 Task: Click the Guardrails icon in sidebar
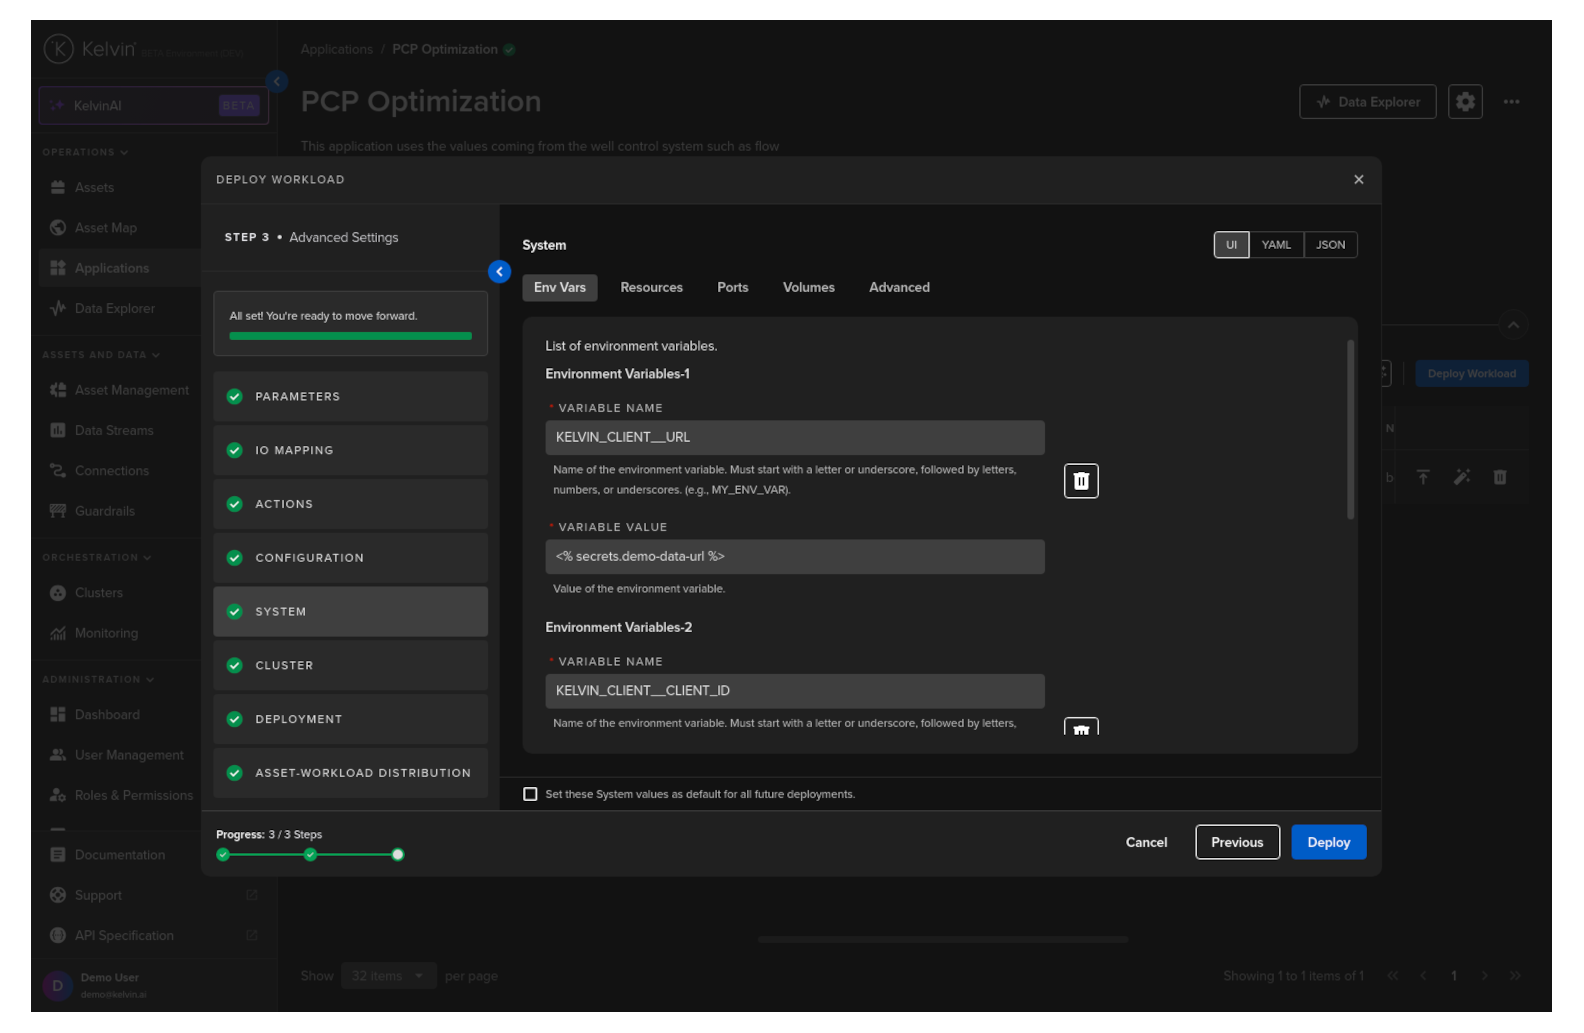pos(58,511)
